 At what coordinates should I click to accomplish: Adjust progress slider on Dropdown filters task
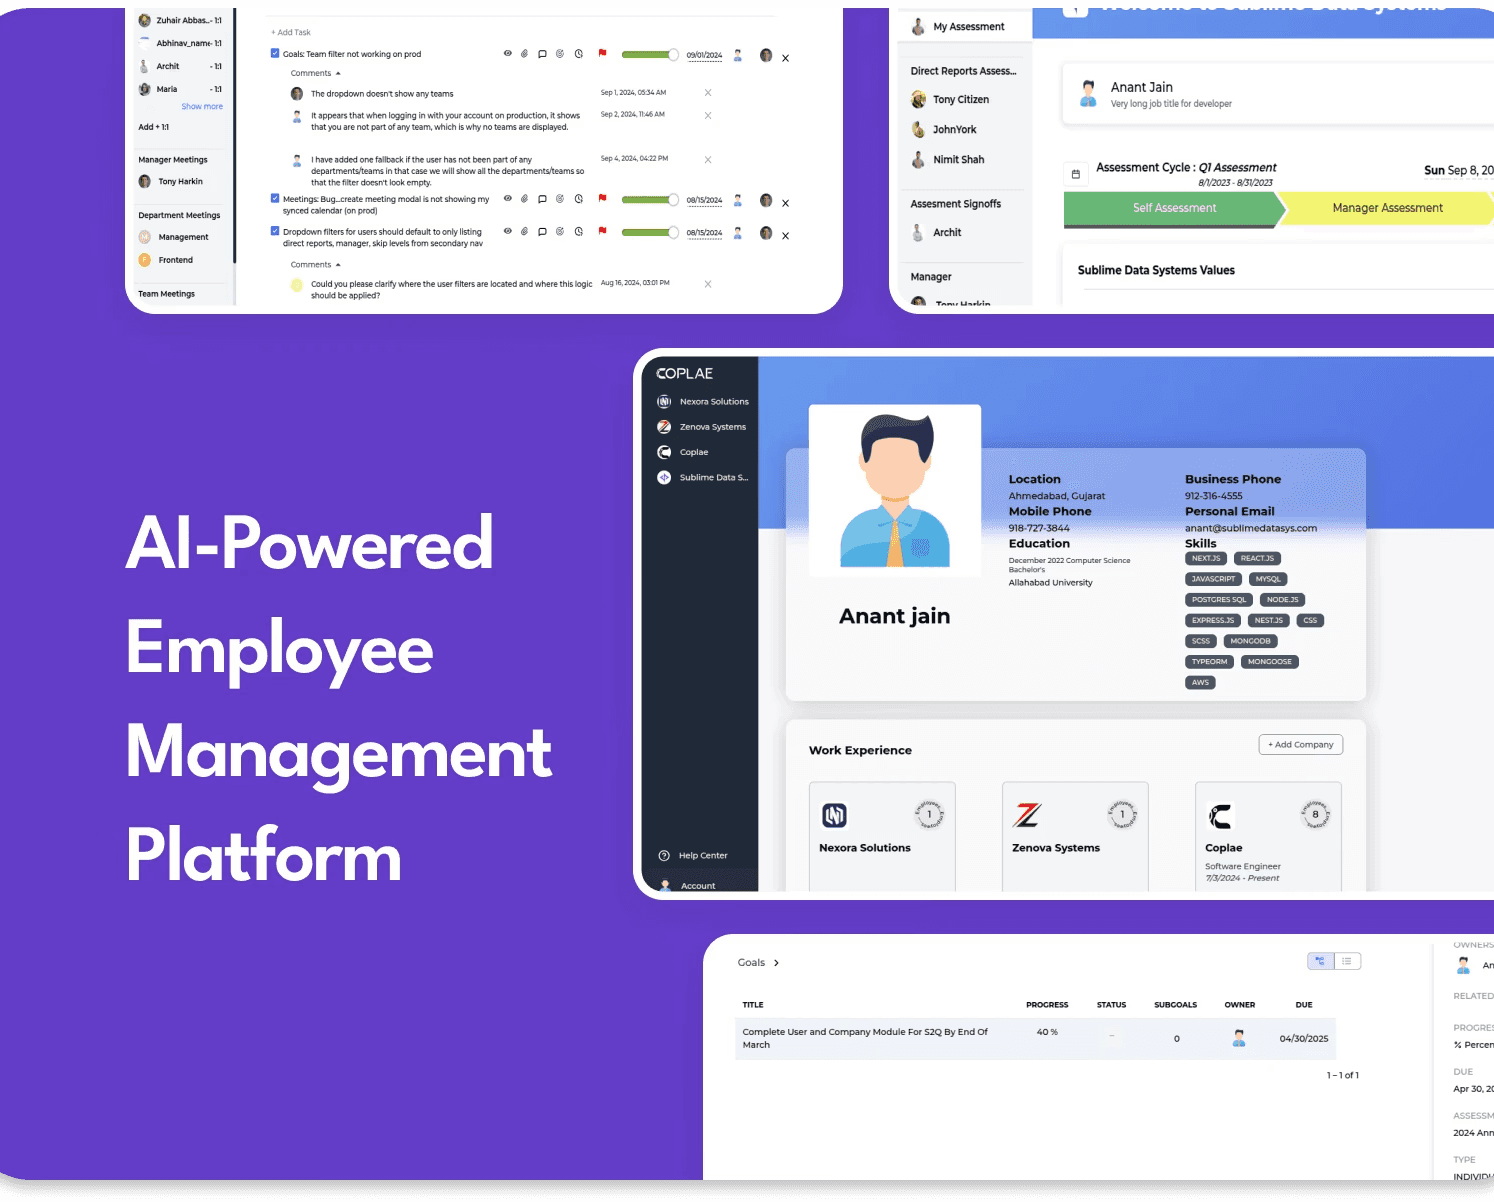click(650, 232)
